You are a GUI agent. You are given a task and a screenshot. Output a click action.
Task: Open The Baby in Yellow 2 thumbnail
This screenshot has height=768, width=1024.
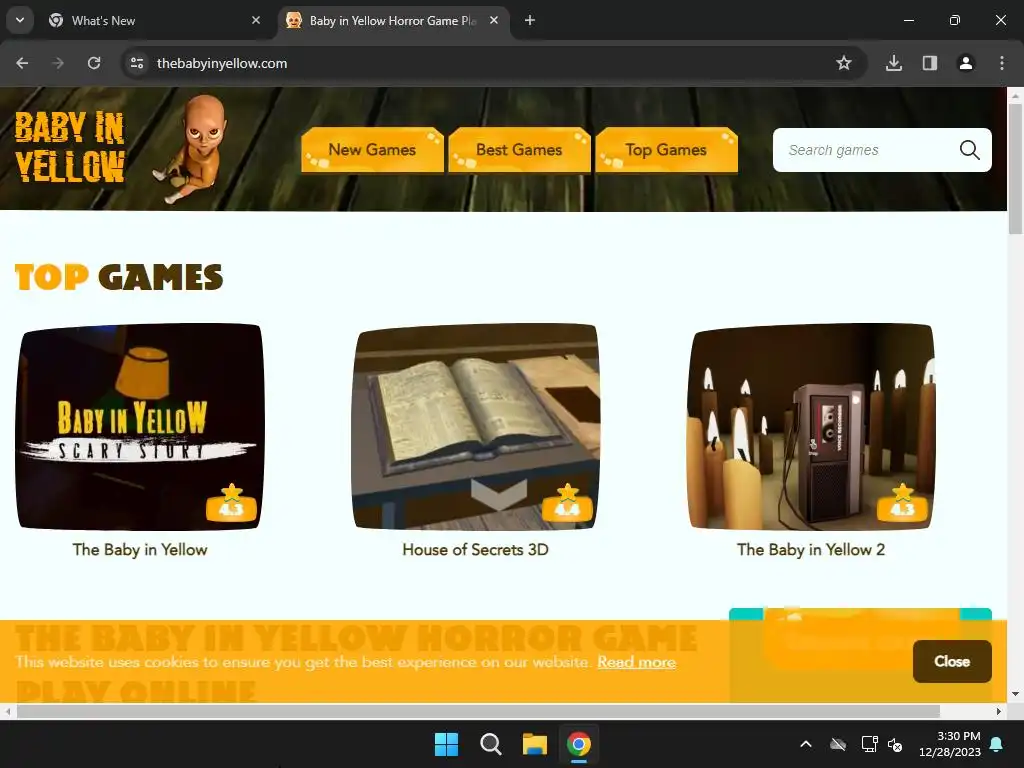(811, 426)
